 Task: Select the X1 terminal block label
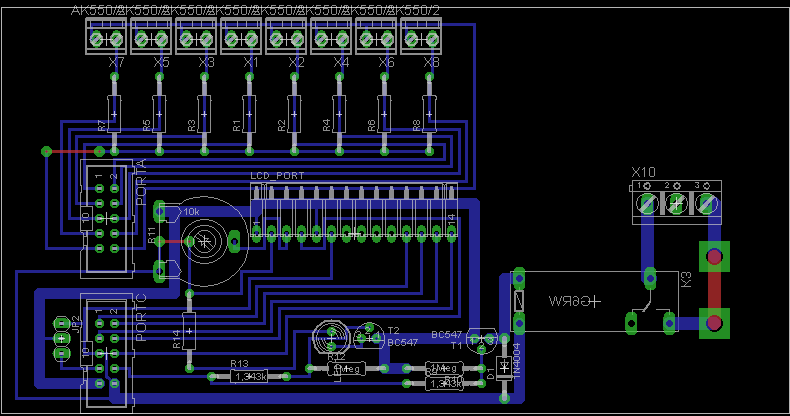click(x=251, y=62)
